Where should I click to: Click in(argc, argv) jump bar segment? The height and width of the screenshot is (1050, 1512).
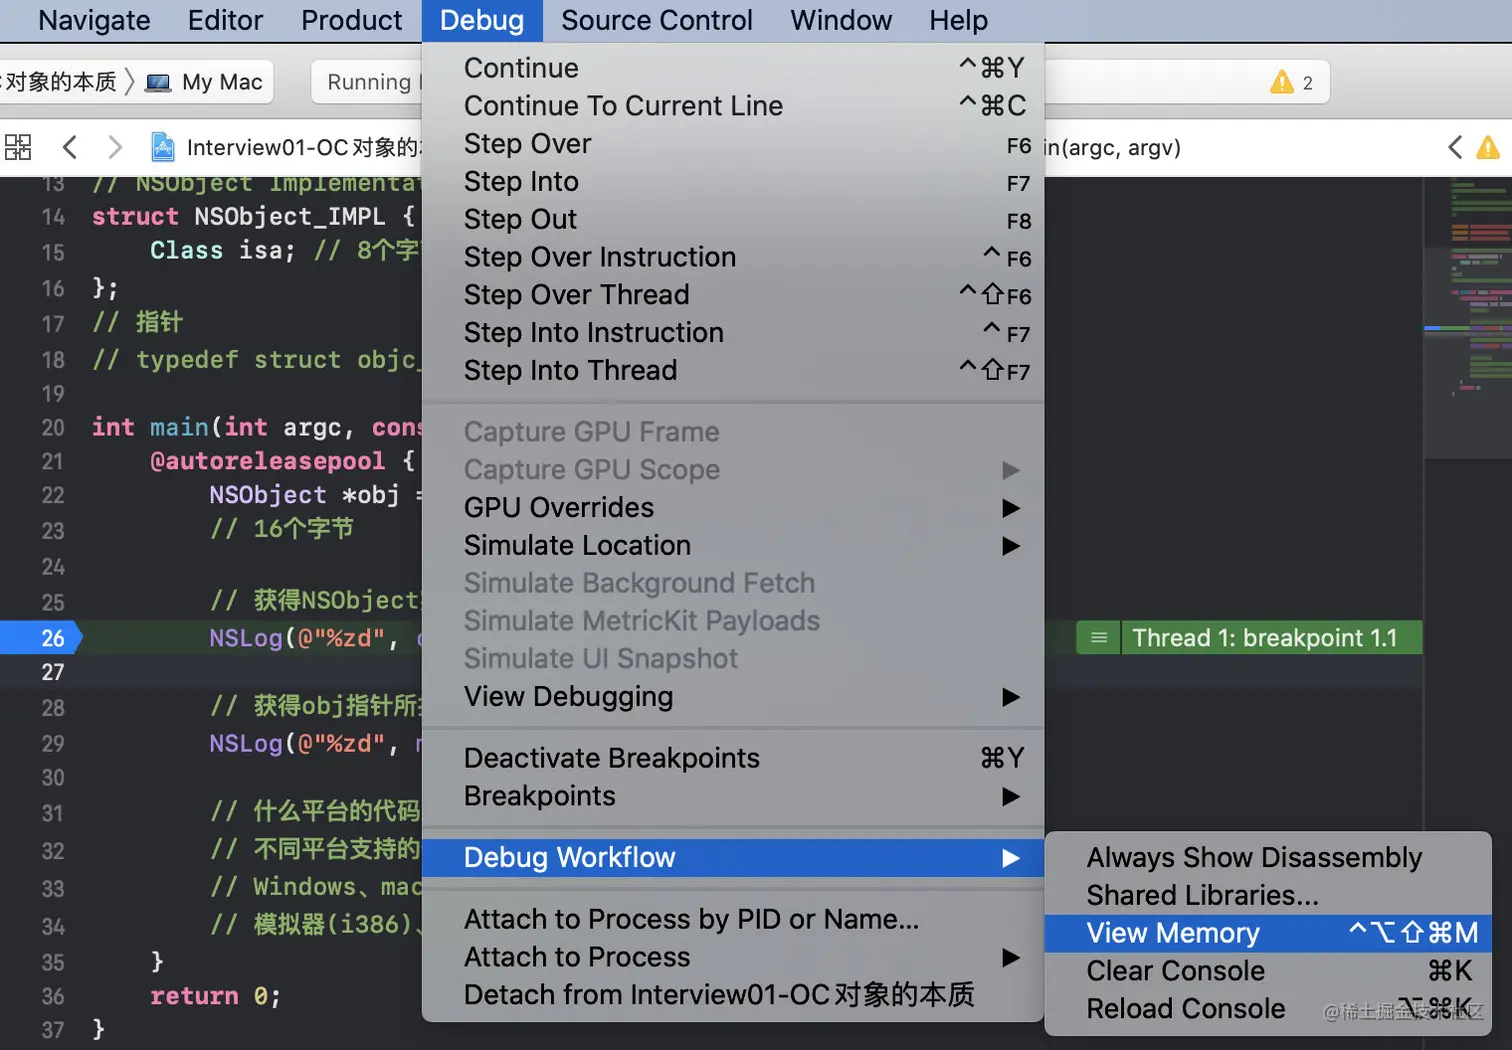pyautogui.click(x=1112, y=148)
